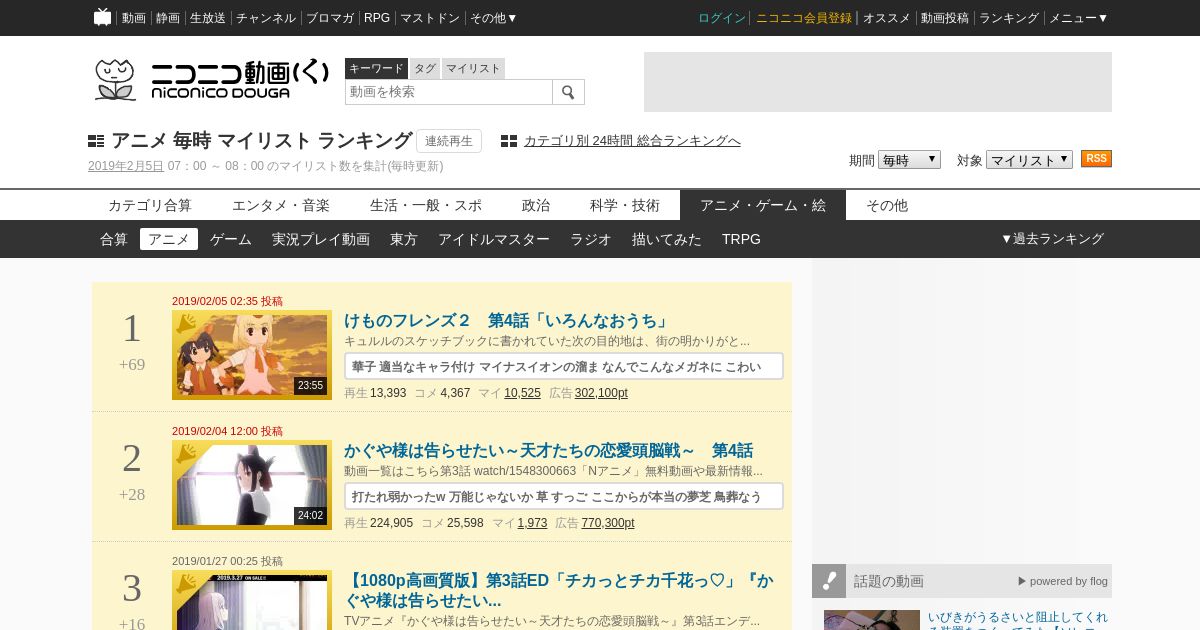
Task: Click into the 動画を検索 search field
Action: point(449,92)
